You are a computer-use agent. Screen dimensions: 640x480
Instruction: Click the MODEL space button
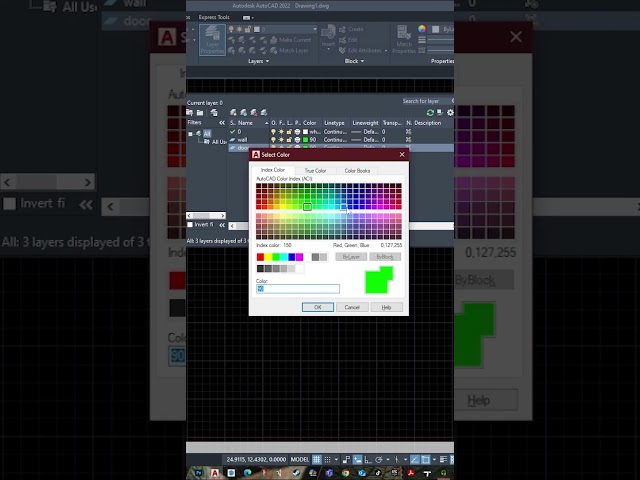300,460
